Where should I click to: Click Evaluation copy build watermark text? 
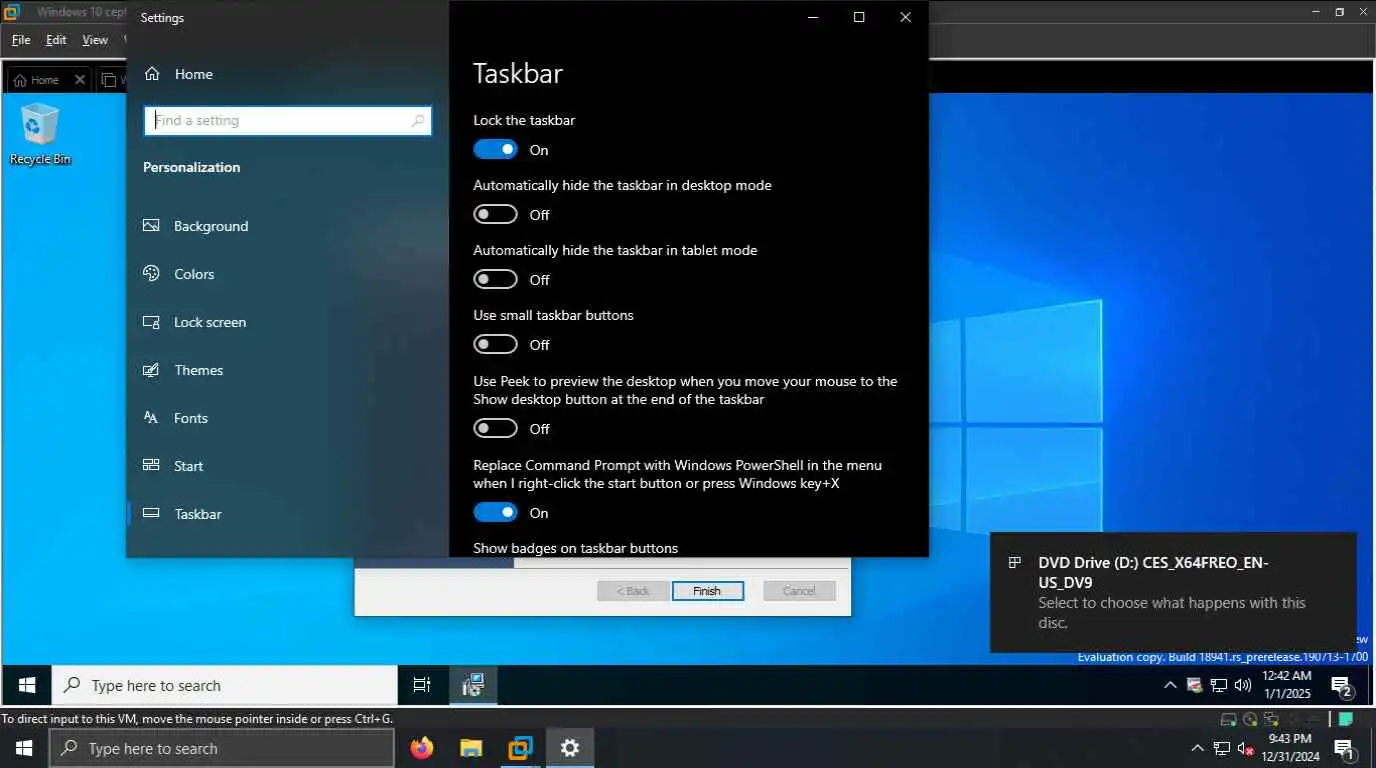pyautogui.click(x=1222, y=657)
